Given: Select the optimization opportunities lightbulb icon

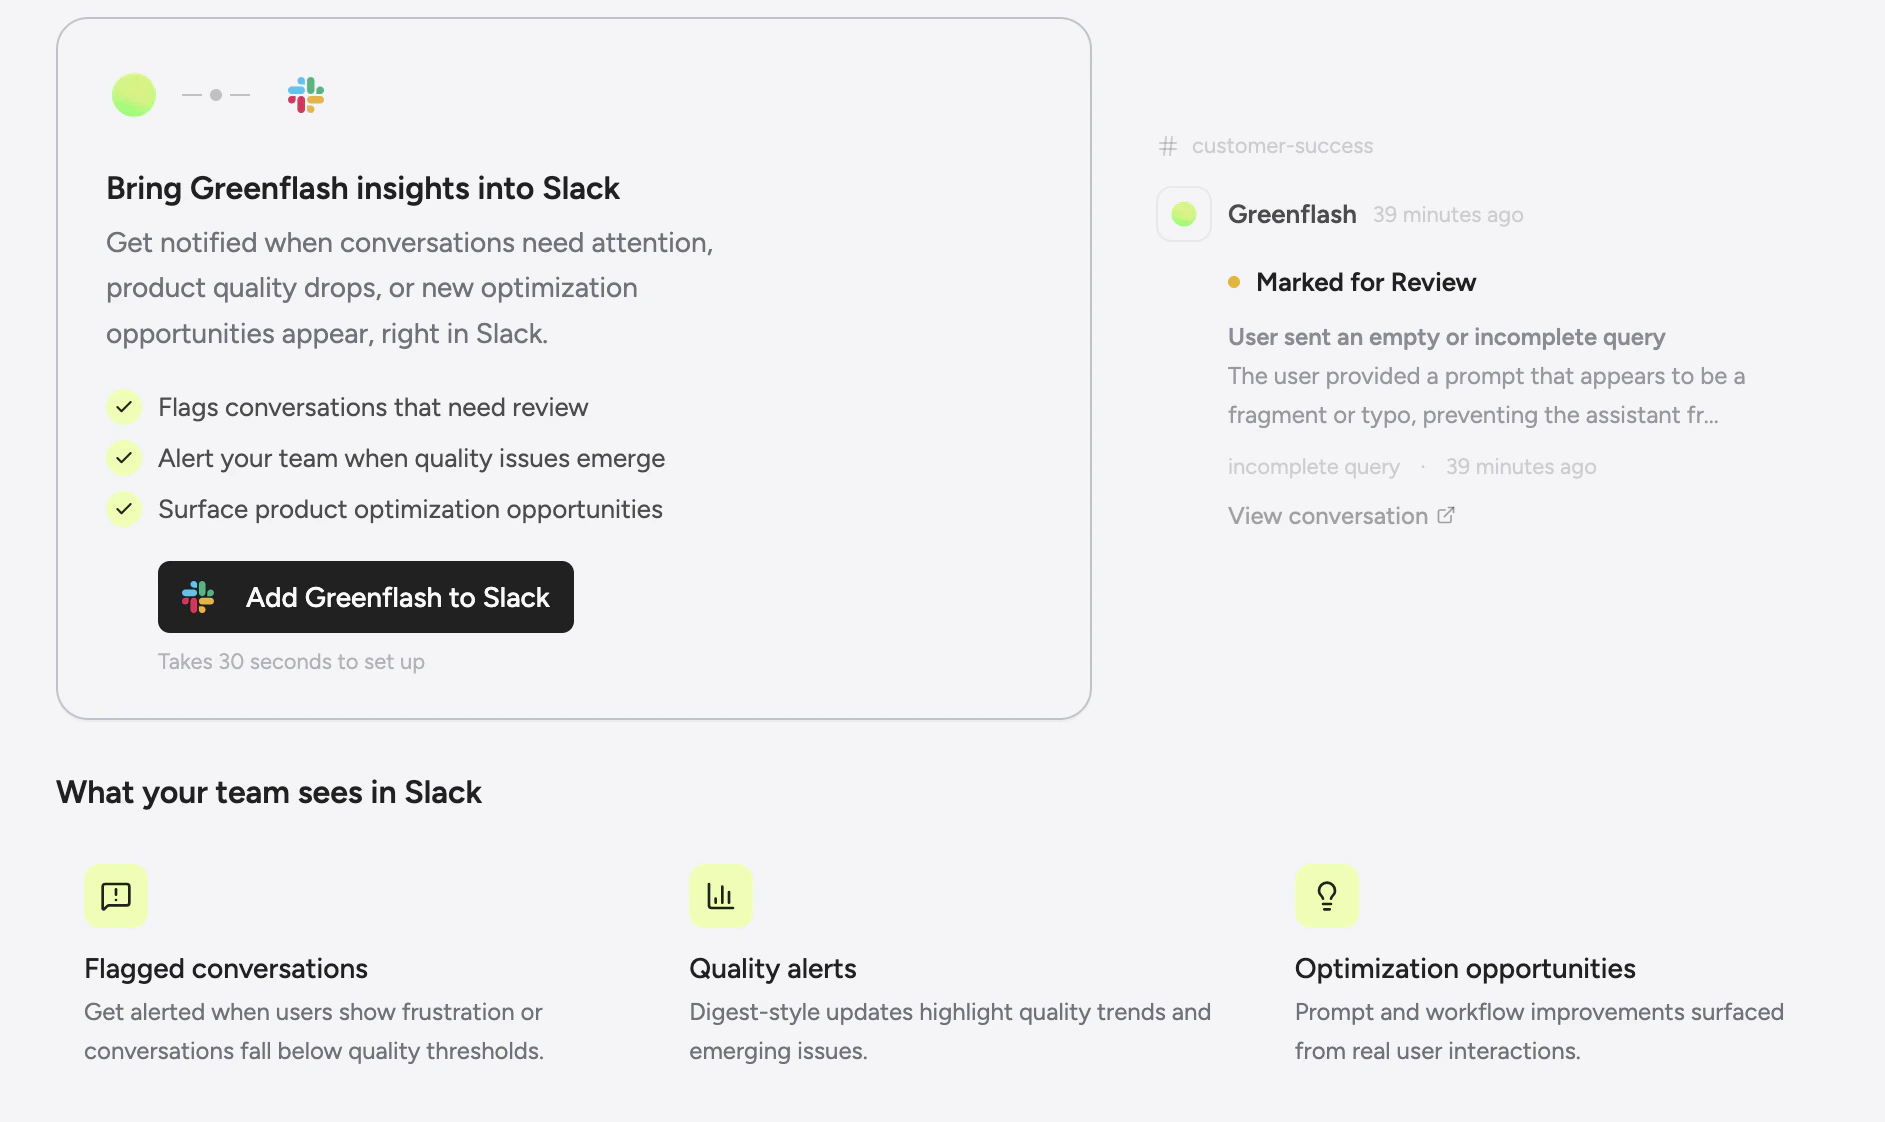Looking at the screenshot, I should tap(1327, 896).
